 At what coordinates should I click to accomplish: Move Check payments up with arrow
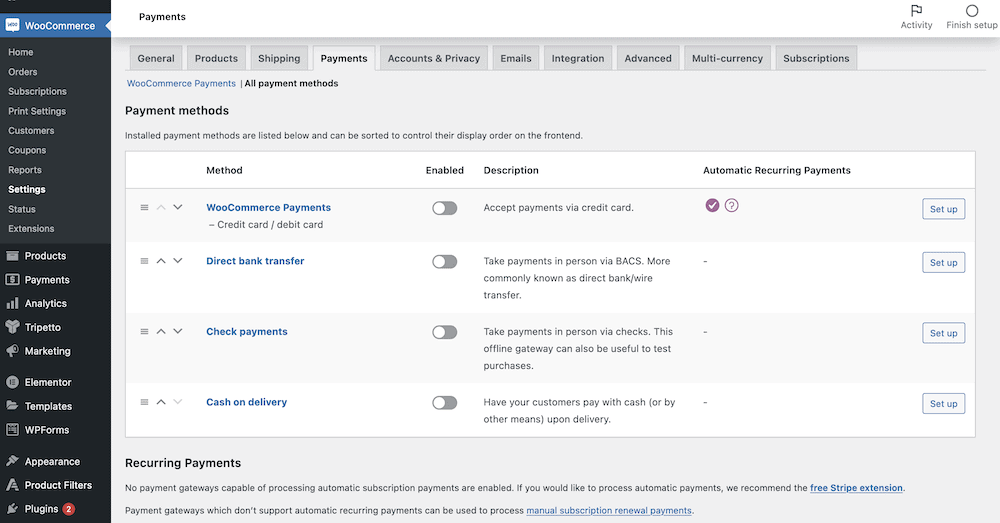[x=161, y=332]
